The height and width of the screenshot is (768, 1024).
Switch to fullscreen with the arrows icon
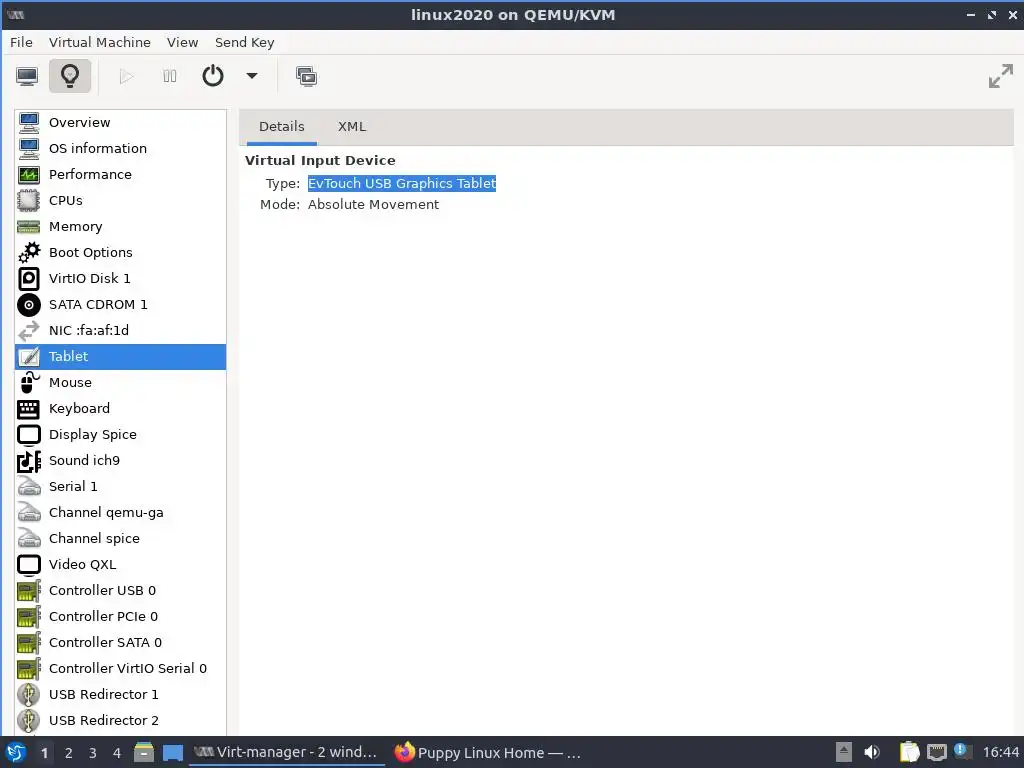click(x=1000, y=76)
